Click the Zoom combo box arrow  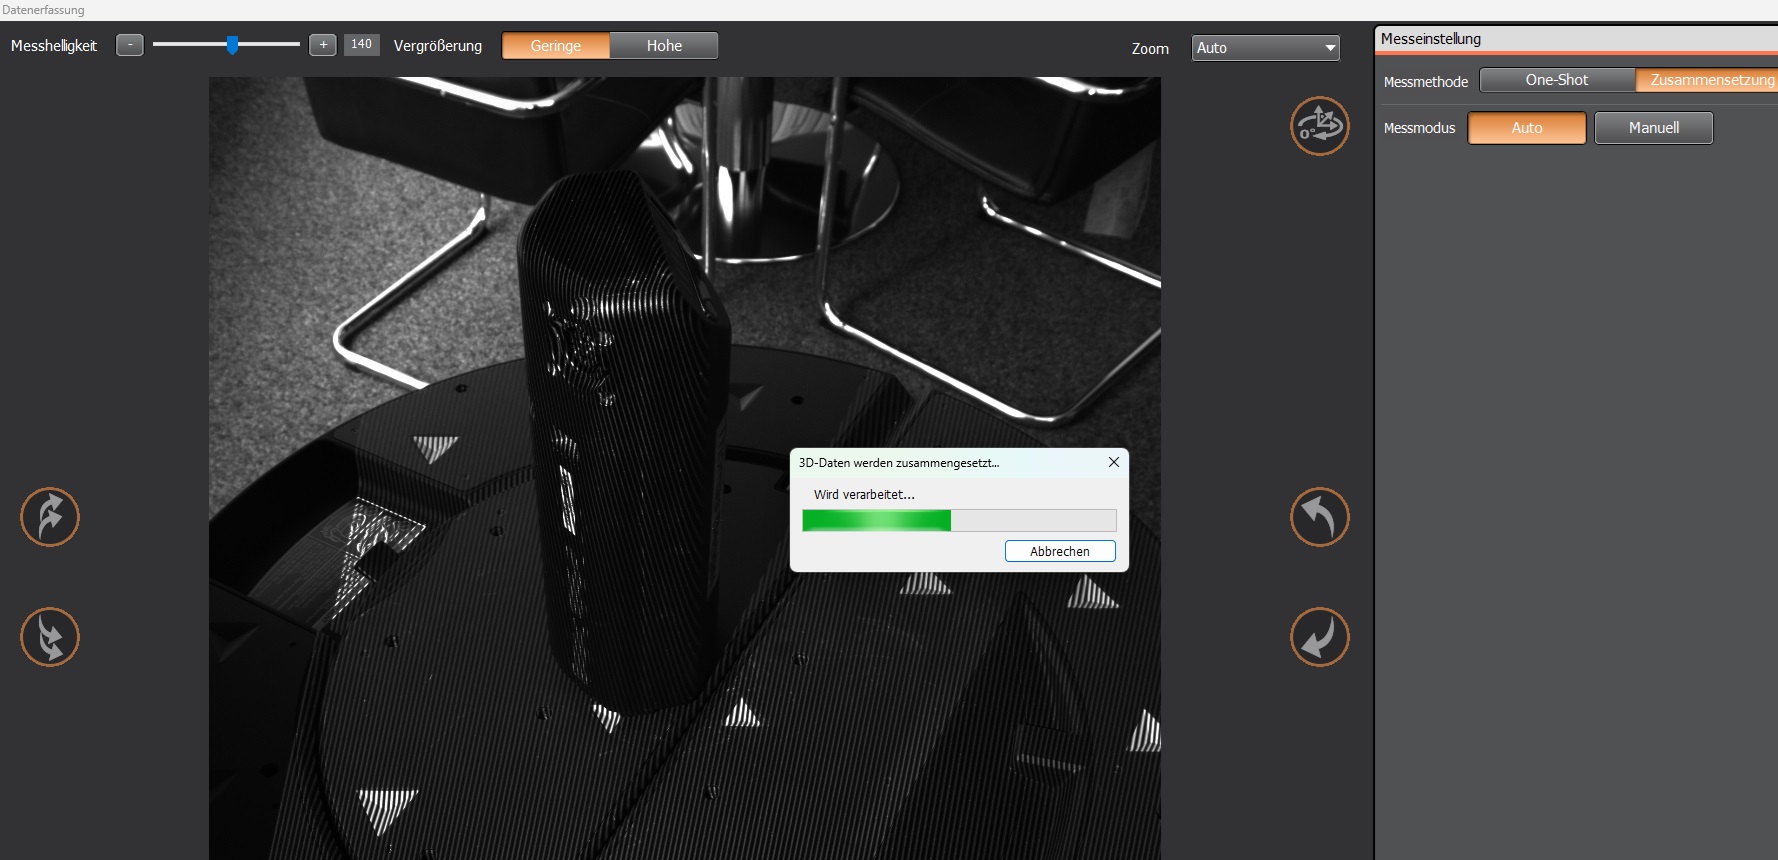pos(1330,48)
